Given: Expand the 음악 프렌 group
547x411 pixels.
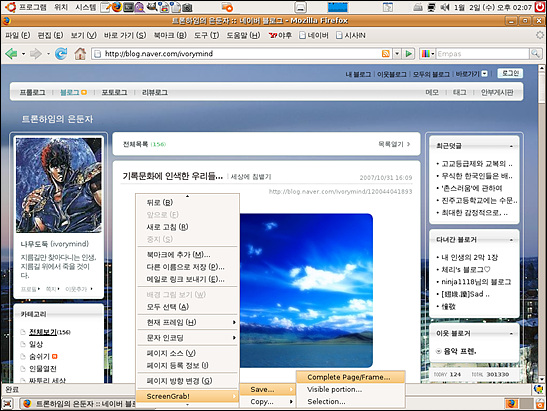Looking at the screenshot, I should pos(439,351).
